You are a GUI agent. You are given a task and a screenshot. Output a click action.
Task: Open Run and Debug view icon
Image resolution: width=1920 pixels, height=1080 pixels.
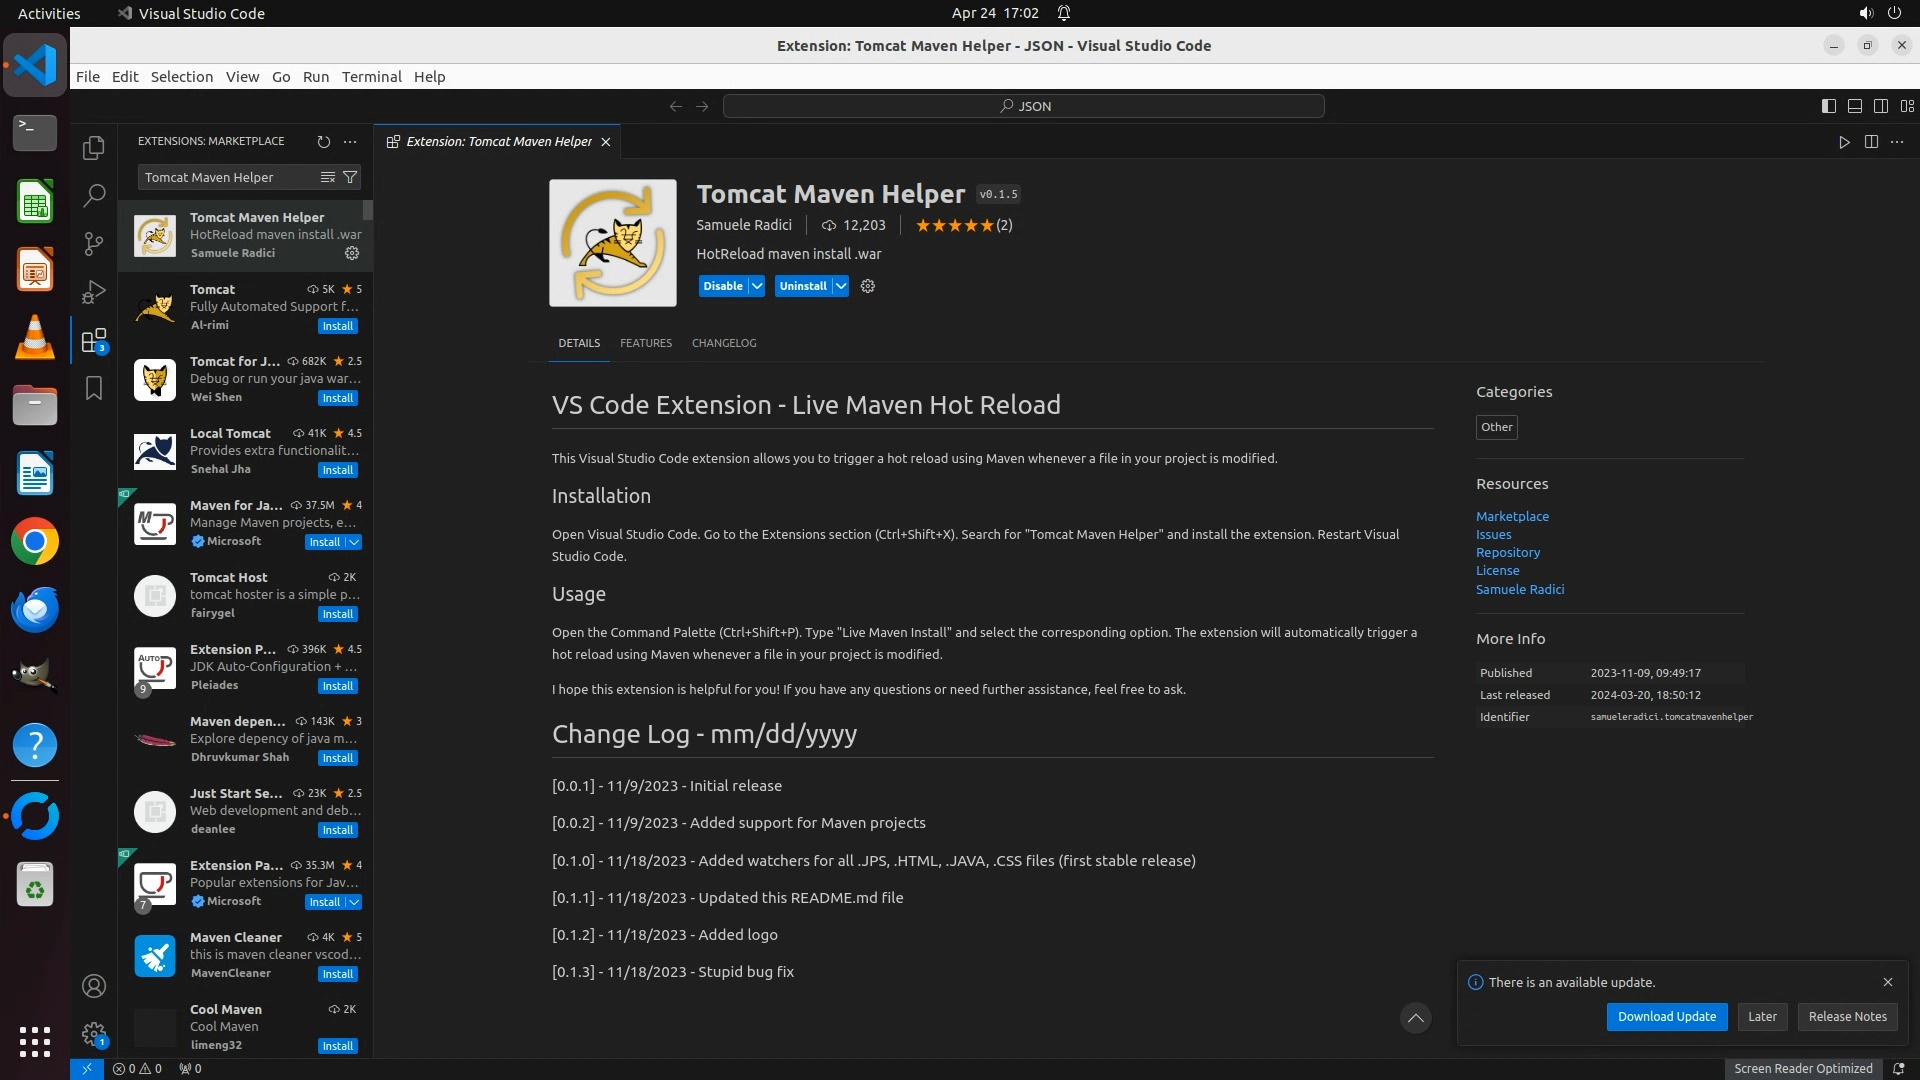[94, 292]
